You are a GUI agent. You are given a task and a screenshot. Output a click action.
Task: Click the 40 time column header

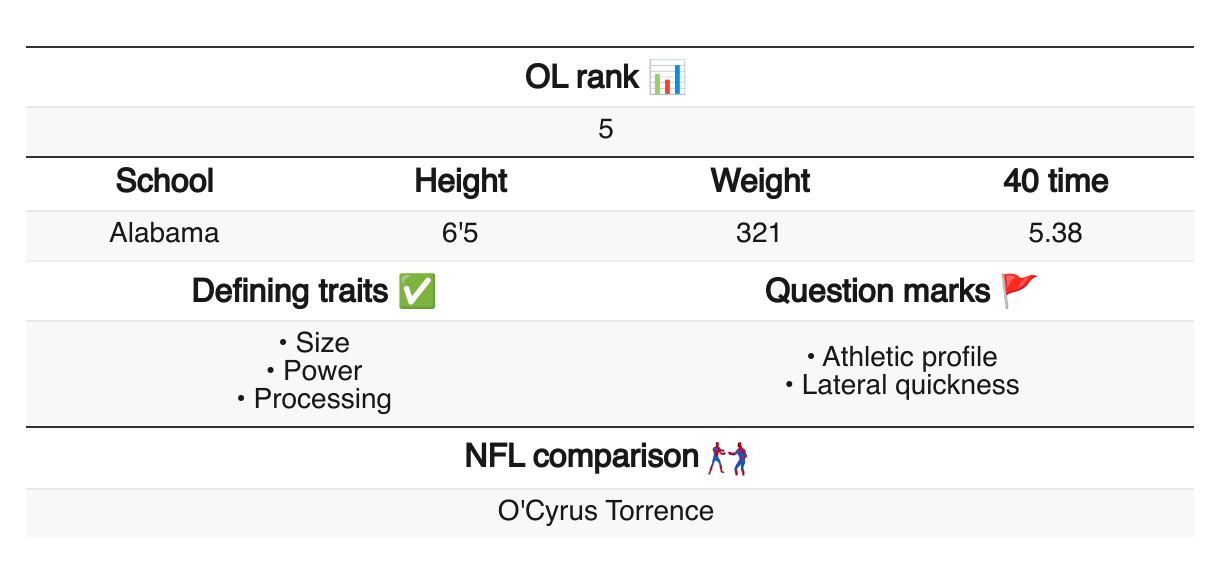click(x=1056, y=181)
